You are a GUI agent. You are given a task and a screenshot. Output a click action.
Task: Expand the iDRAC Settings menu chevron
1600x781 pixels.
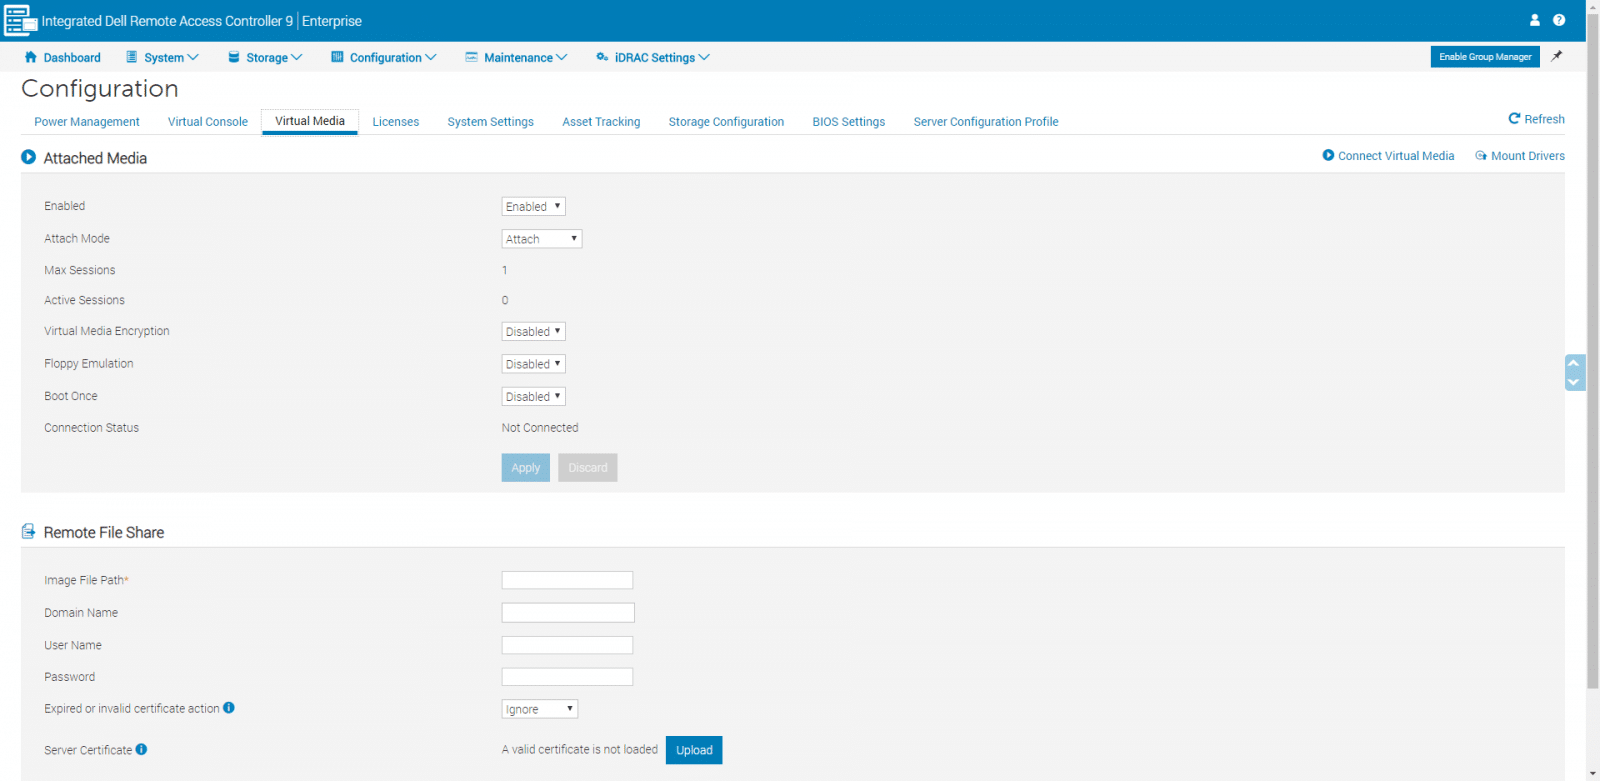pos(704,57)
